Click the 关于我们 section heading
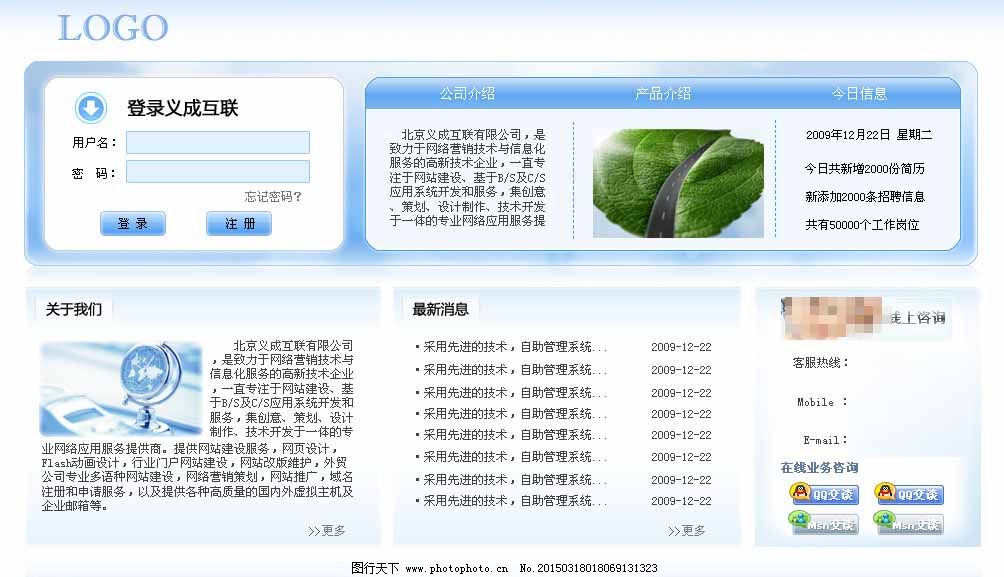 [x=74, y=309]
